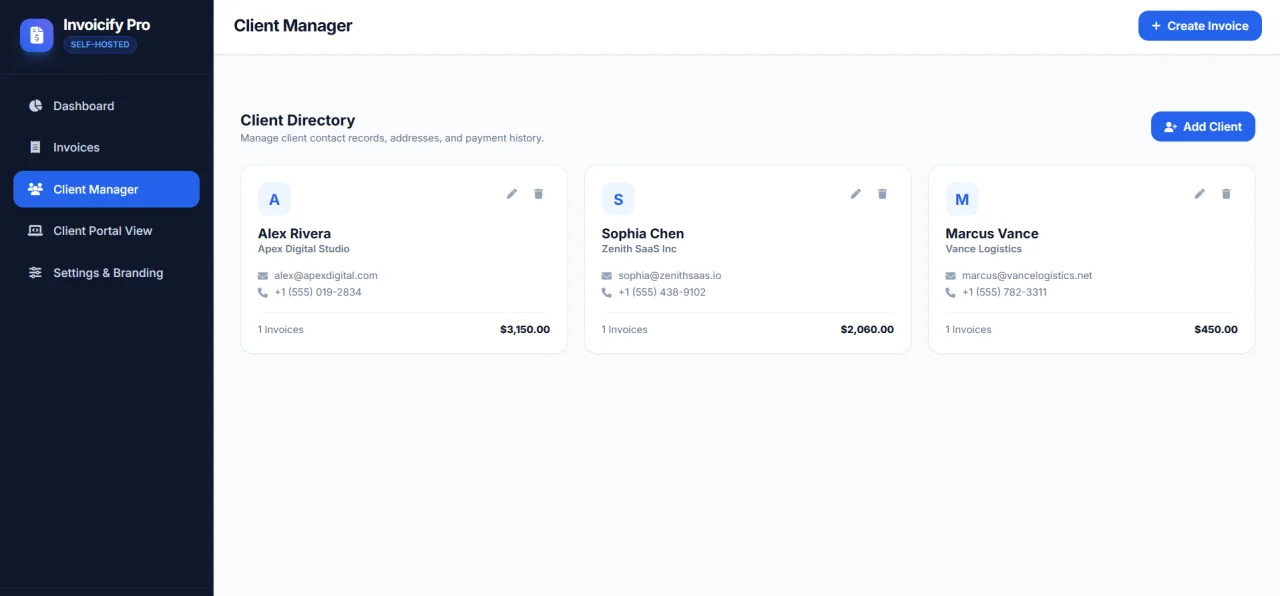The width and height of the screenshot is (1280, 596).
Task: Click the $3,150.00 total amount
Action: coord(525,330)
